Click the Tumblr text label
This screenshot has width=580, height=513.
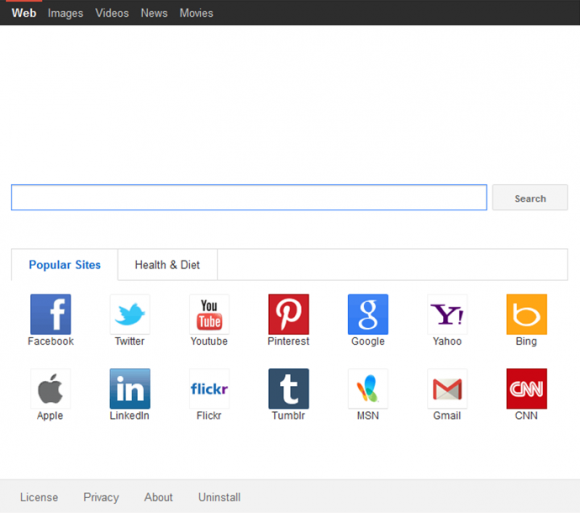[289, 415]
